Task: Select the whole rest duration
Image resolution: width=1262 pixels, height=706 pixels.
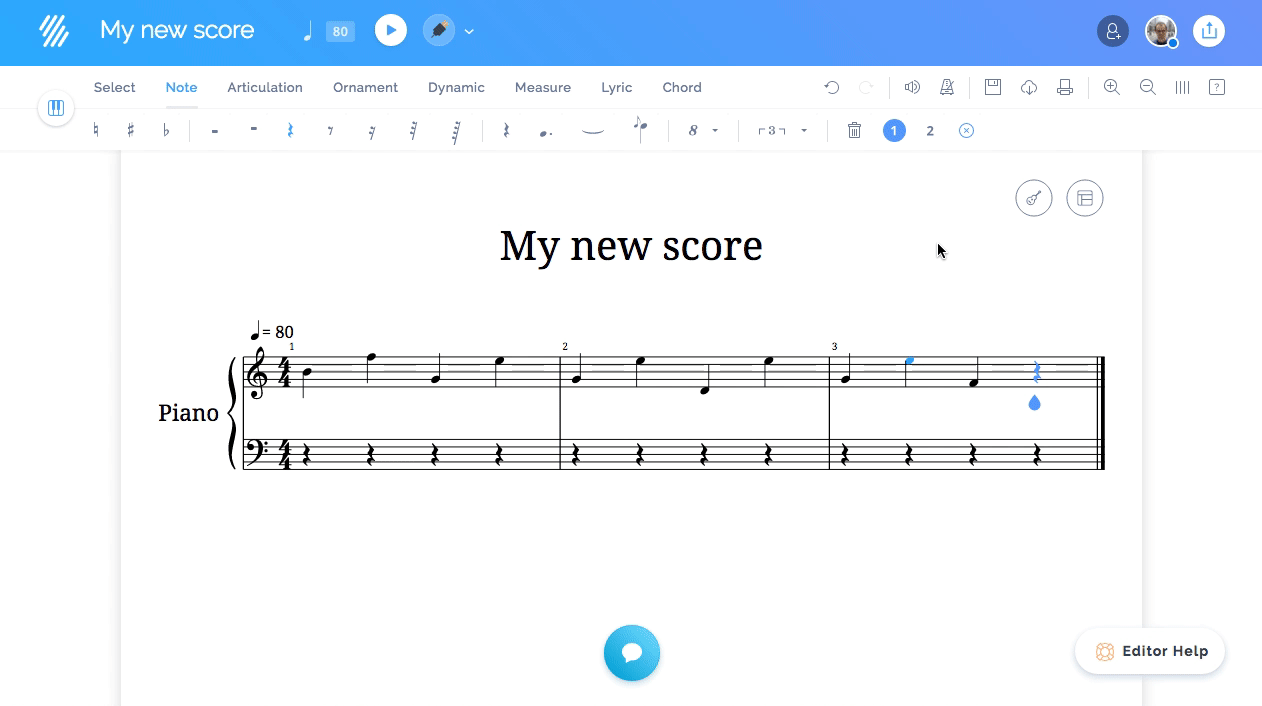Action: coord(215,130)
